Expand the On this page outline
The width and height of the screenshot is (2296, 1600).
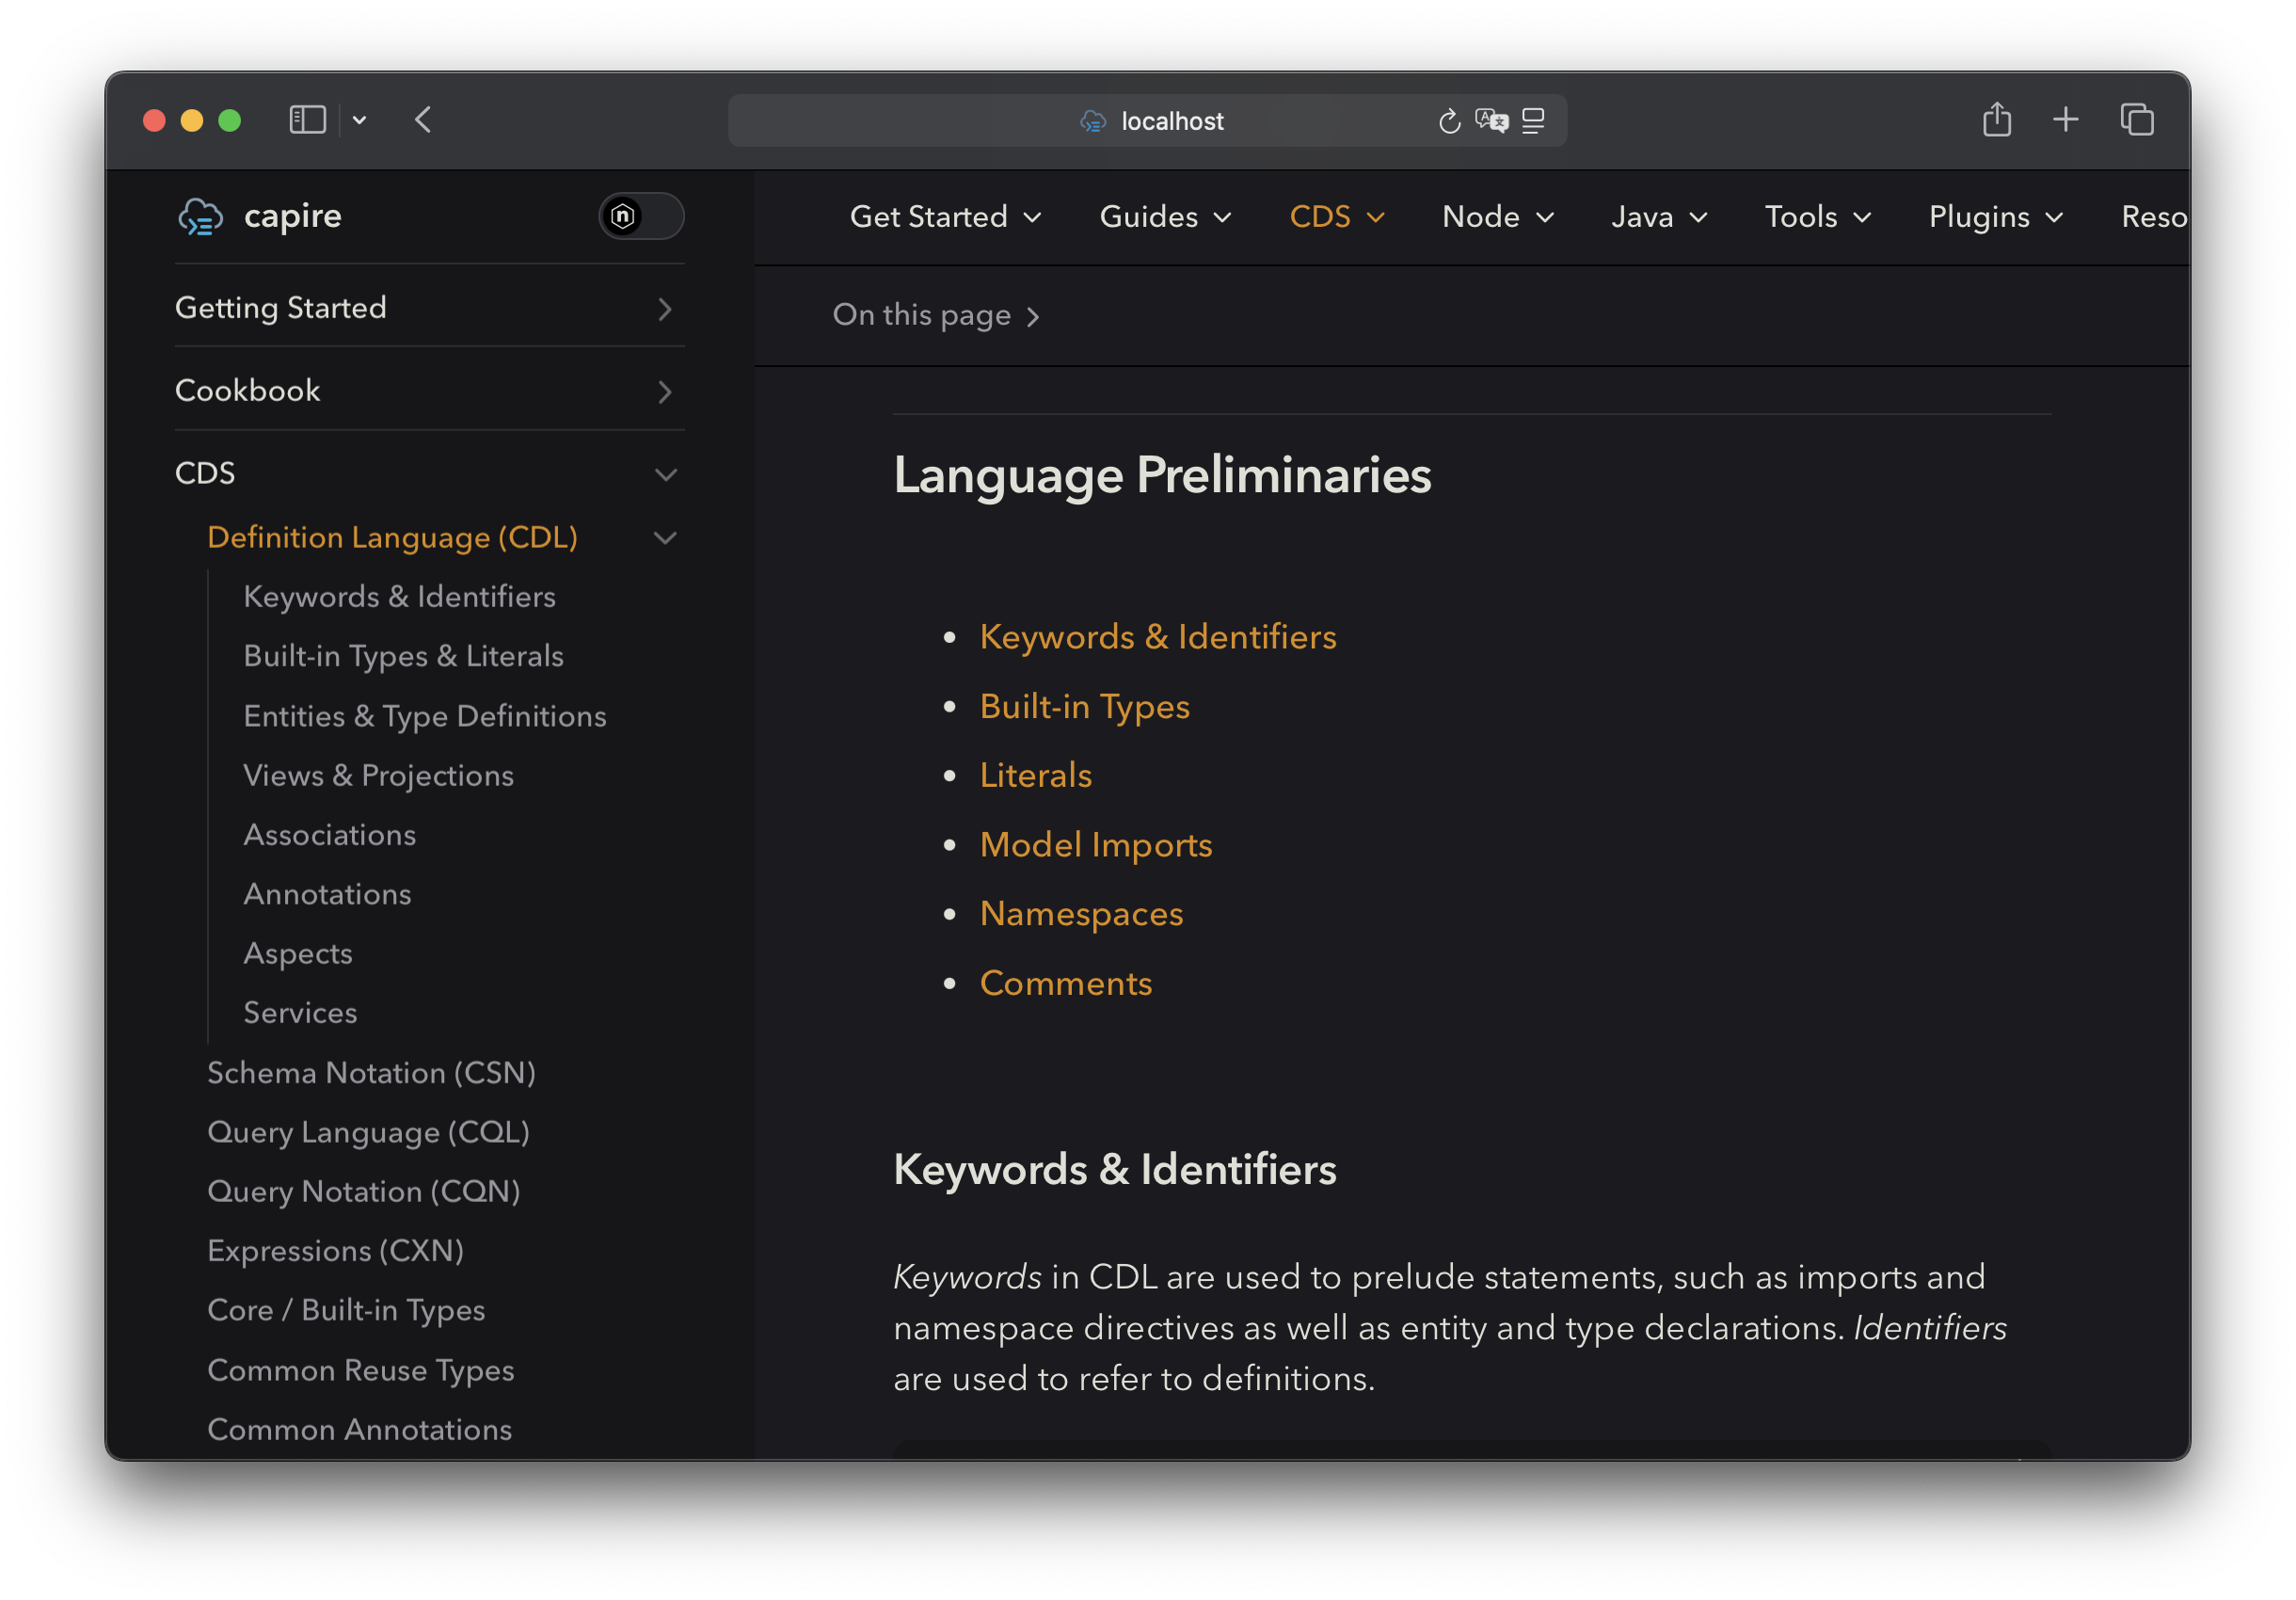[x=936, y=315]
